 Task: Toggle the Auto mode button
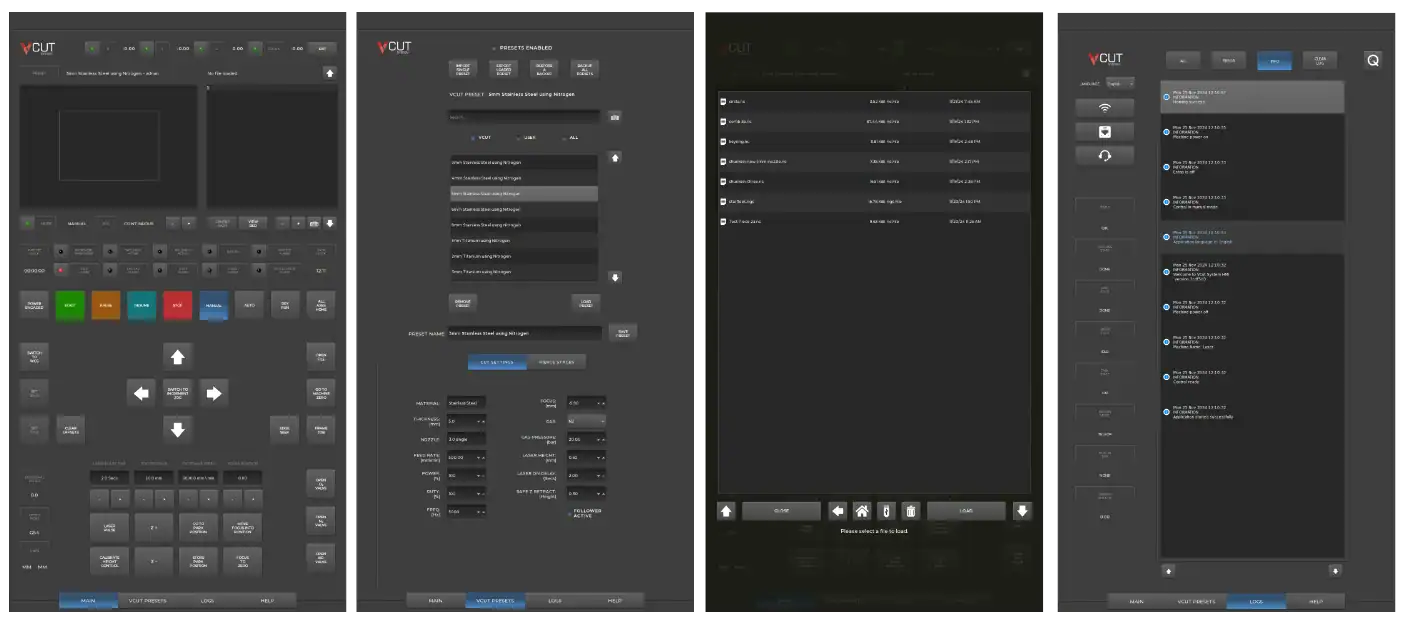tap(250, 305)
